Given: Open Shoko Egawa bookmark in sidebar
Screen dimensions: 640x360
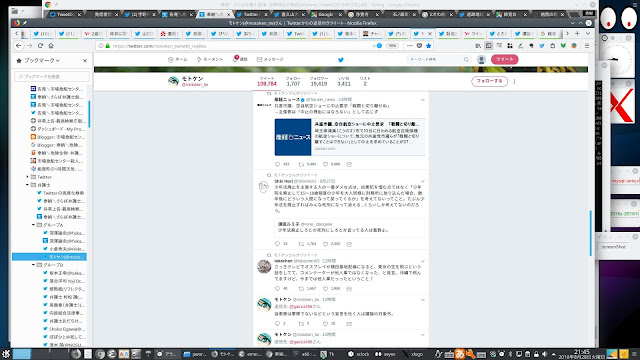Looking at the screenshot, I should tap(64, 329).
